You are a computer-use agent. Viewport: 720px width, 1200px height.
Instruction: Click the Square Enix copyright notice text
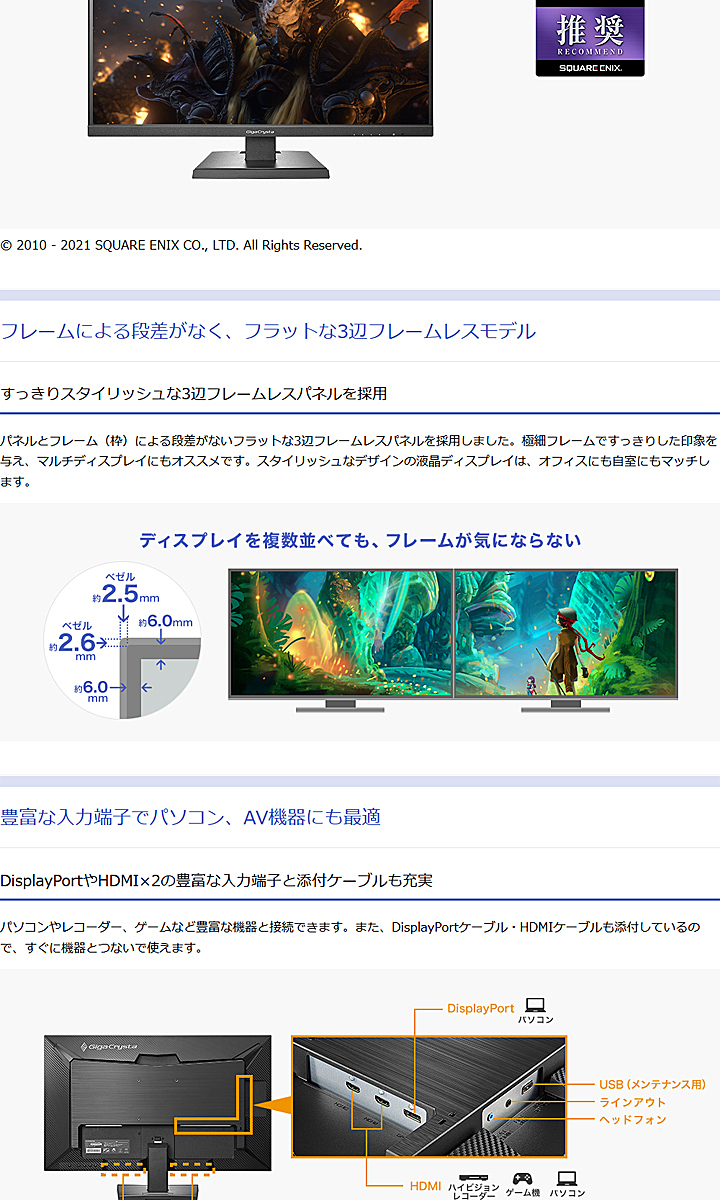[x=181, y=245]
